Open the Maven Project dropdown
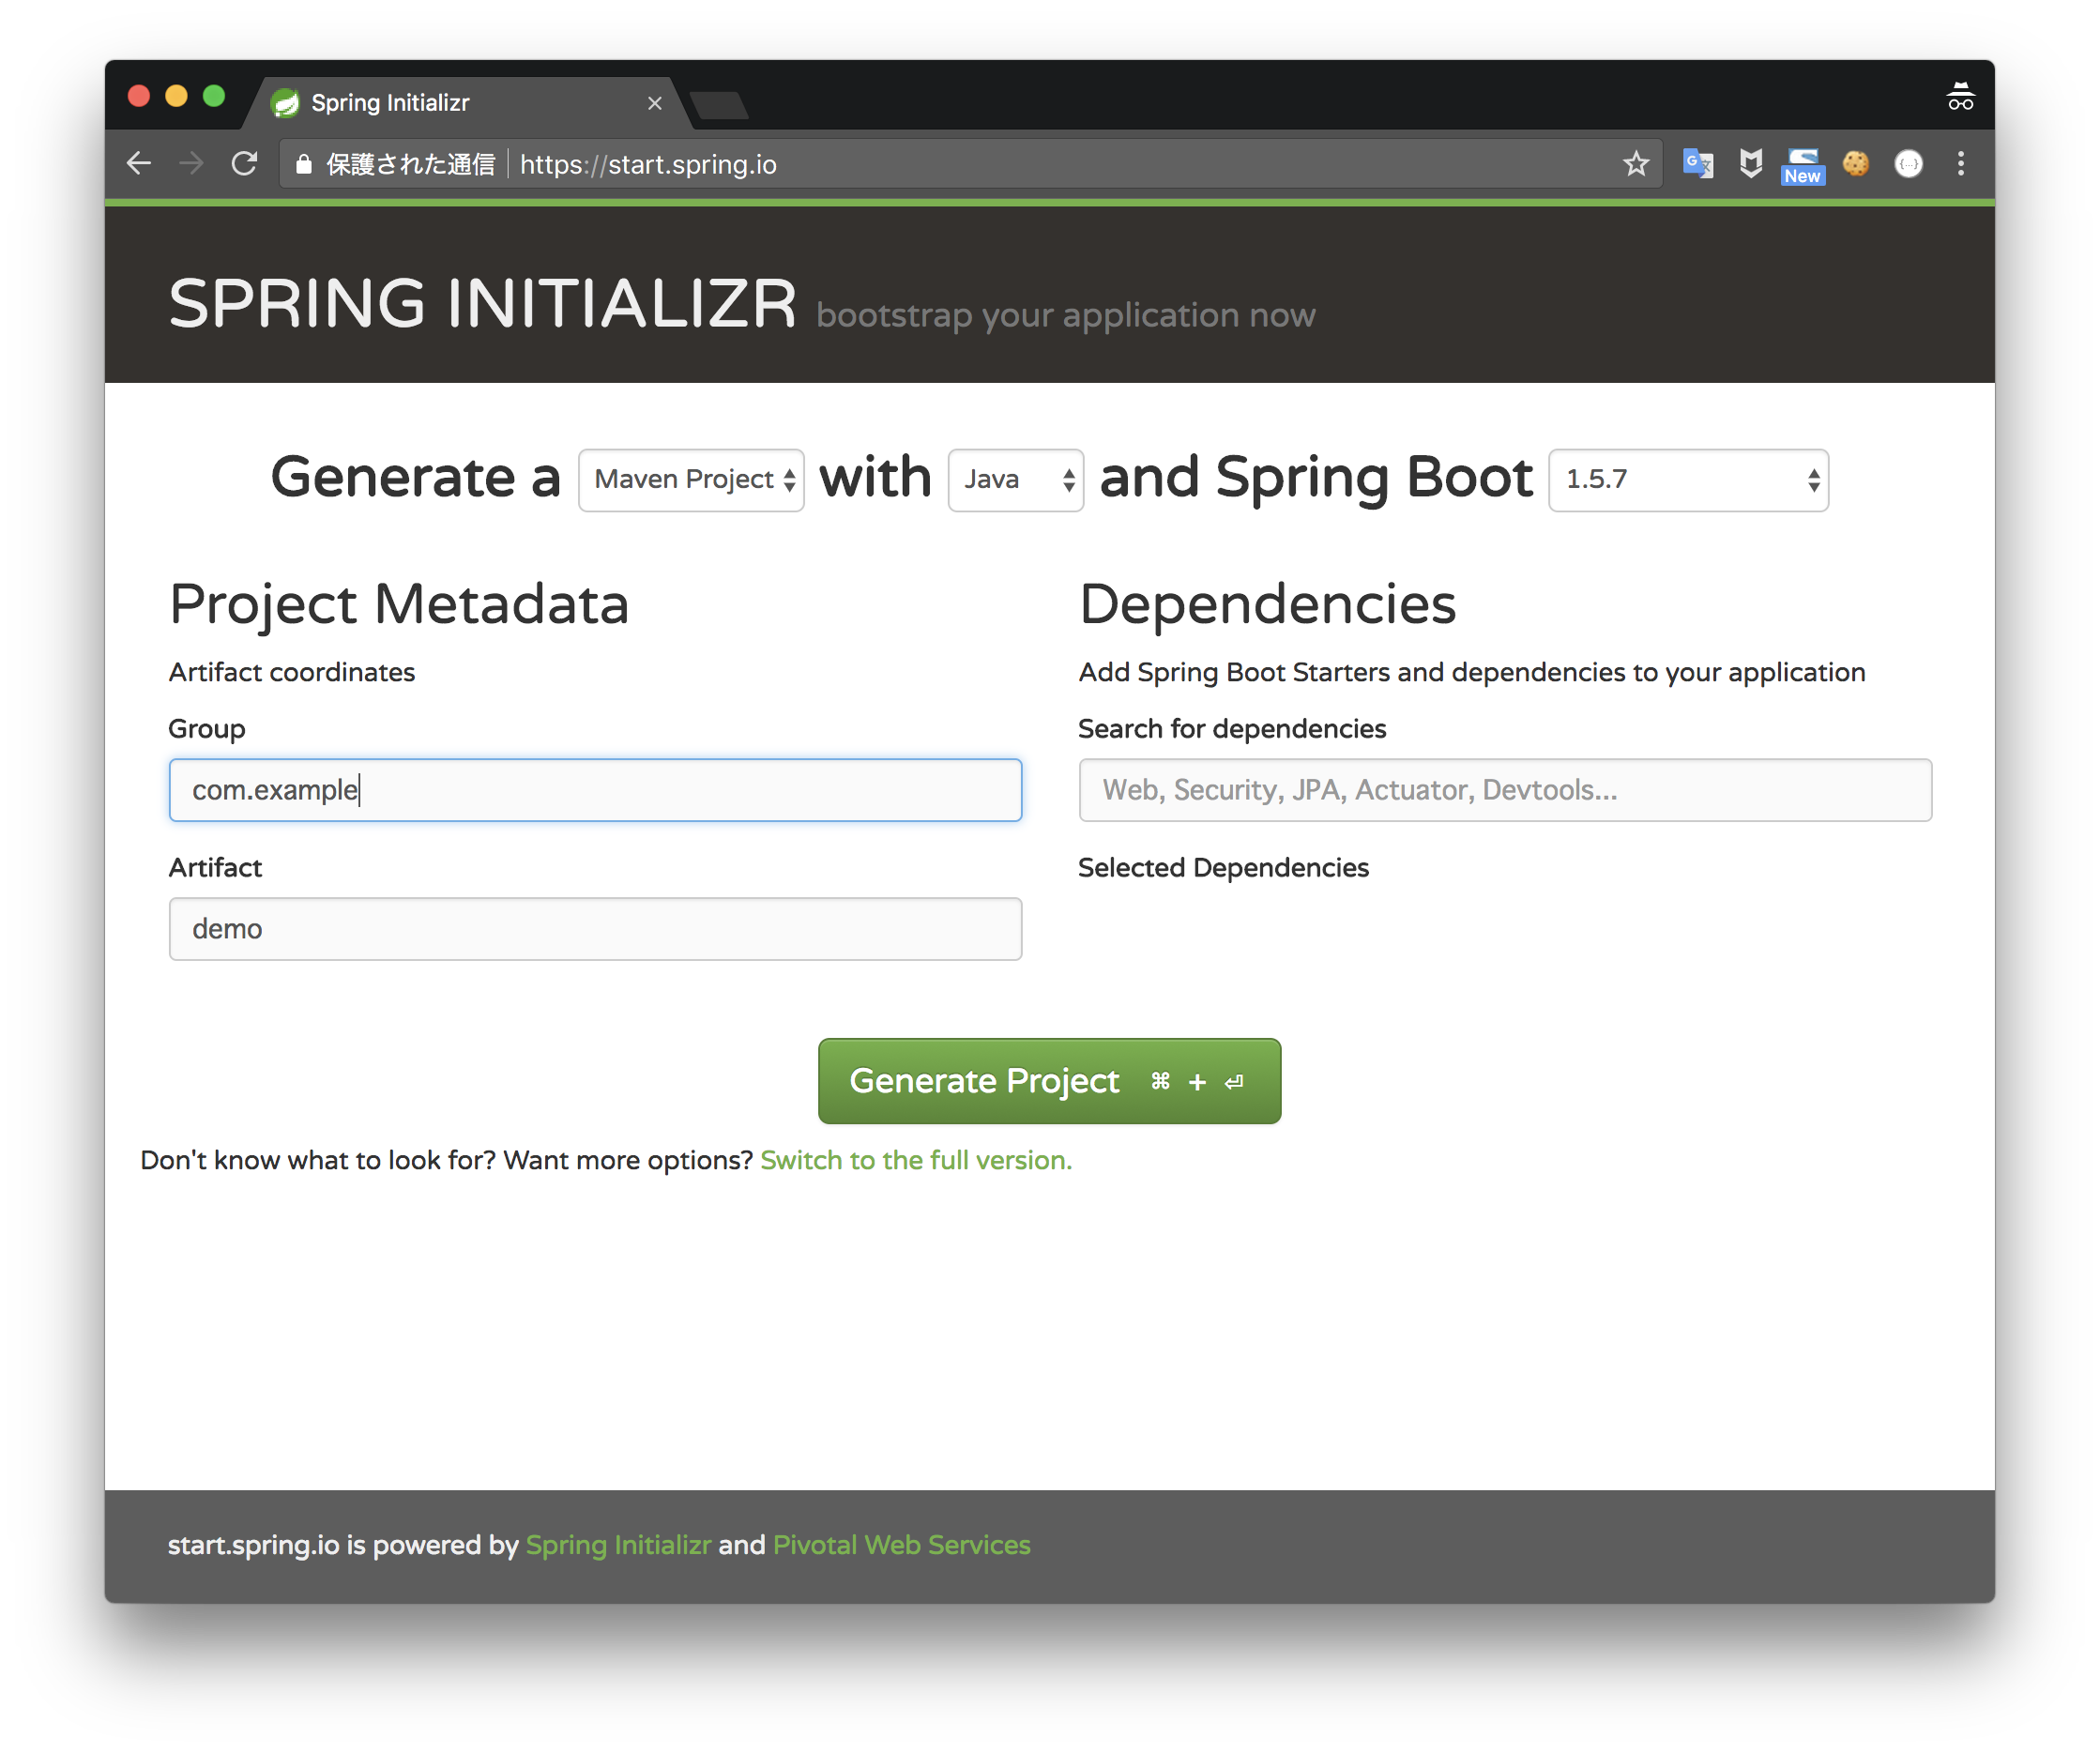The width and height of the screenshot is (2100, 1753). click(691, 480)
